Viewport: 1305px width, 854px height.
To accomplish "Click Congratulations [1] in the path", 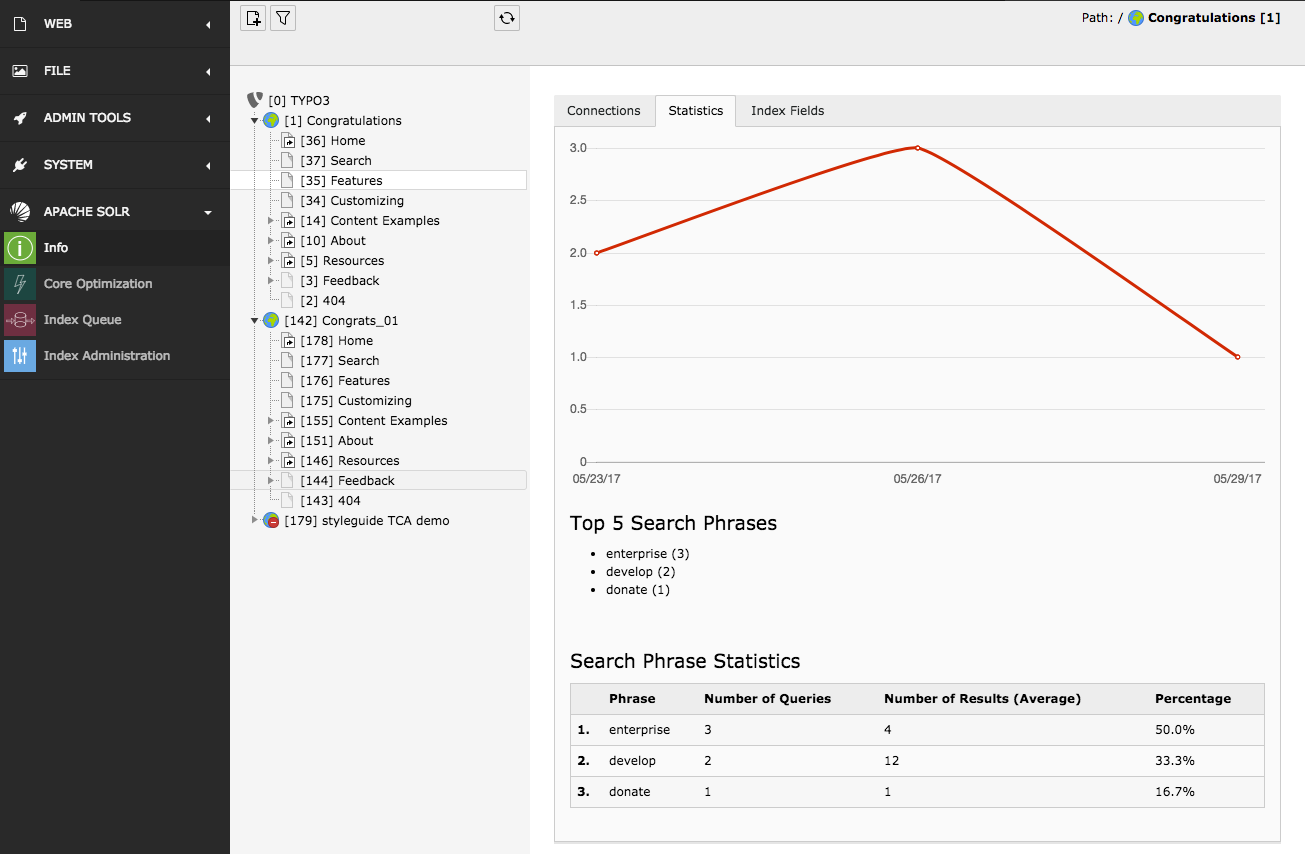I will tap(1213, 18).
